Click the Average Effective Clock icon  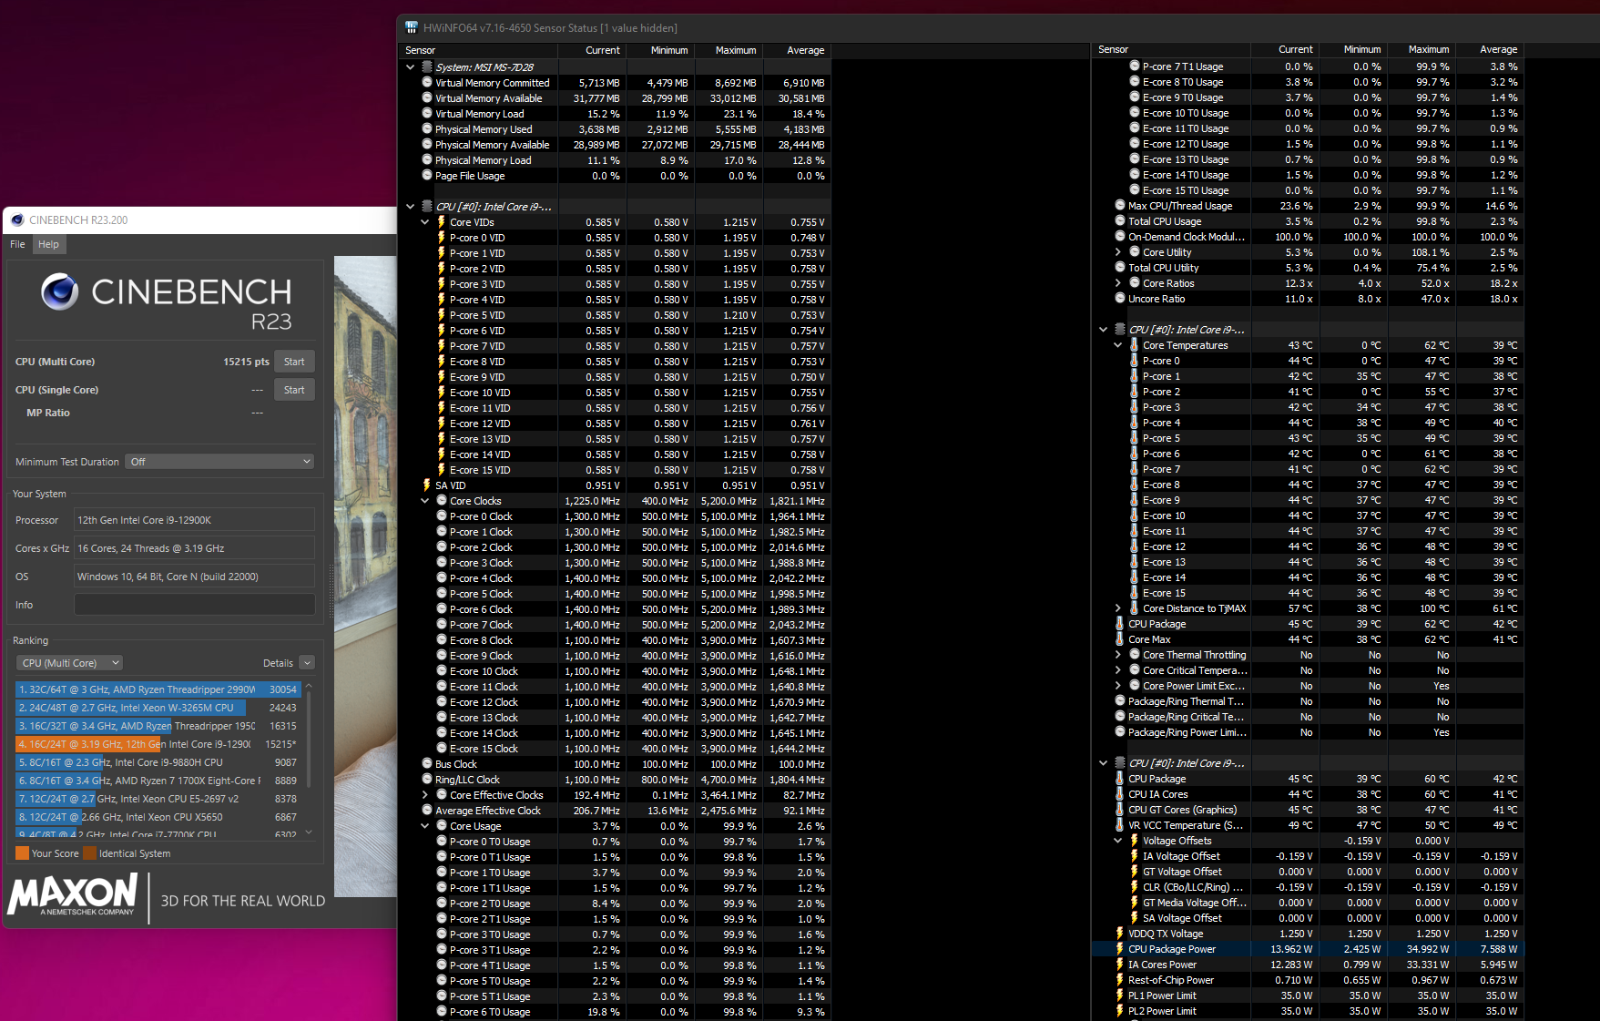coord(427,811)
